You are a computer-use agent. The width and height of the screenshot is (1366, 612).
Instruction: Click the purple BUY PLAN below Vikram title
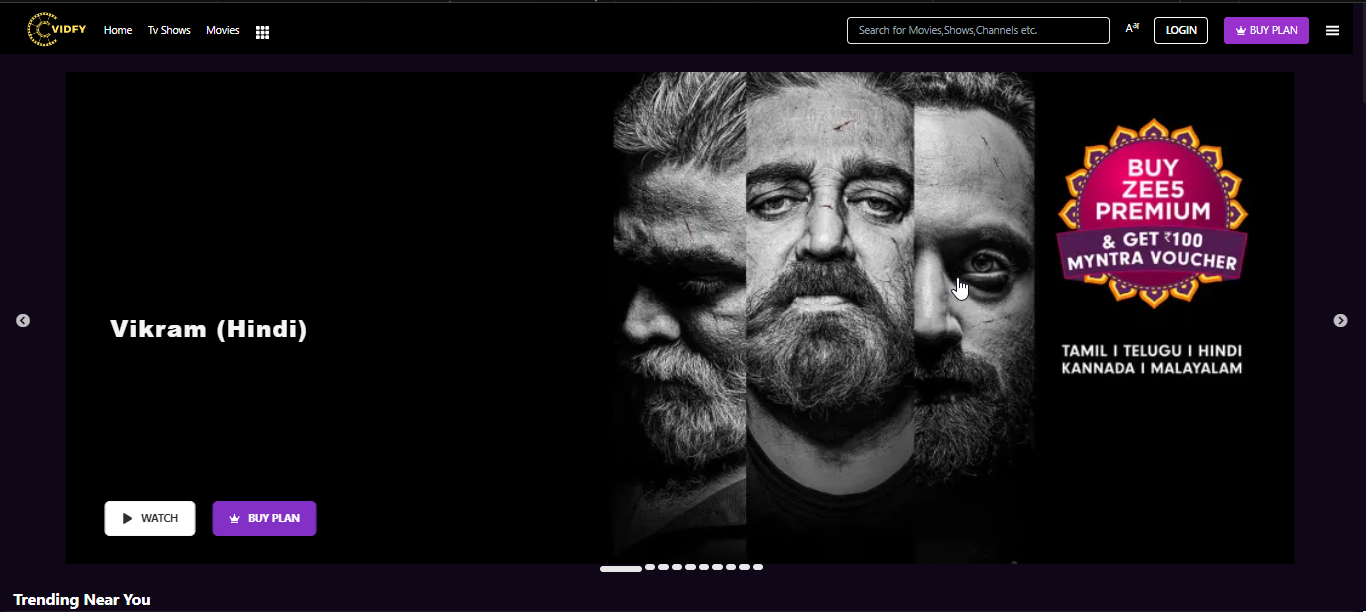click(264, 519)
